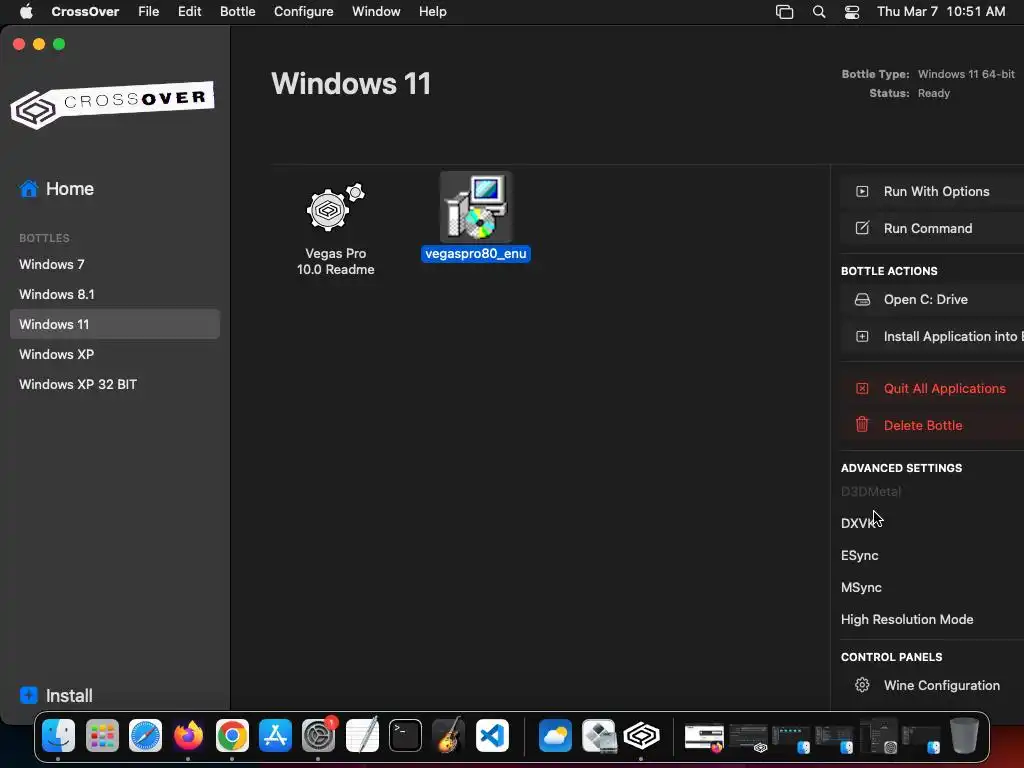
Task: Click the DXVK setting label
Action: (x=858, y=523)
